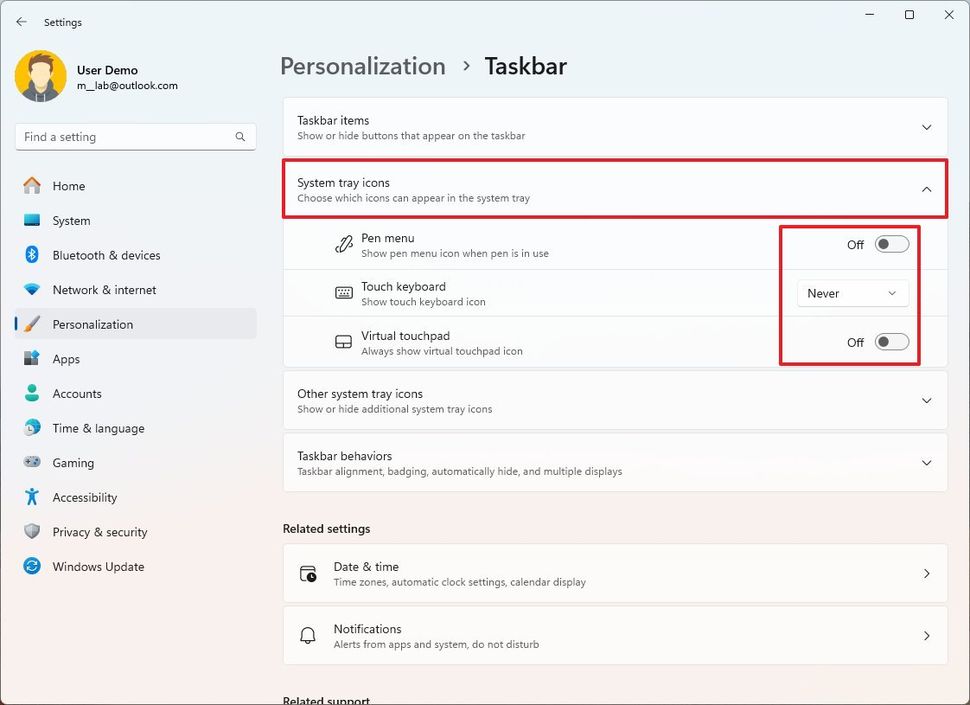Image resolution: width=970 pixels, height=705 pixels.
Task: Open Accessibility settings via its icon
Action: (x=30, y=497)
